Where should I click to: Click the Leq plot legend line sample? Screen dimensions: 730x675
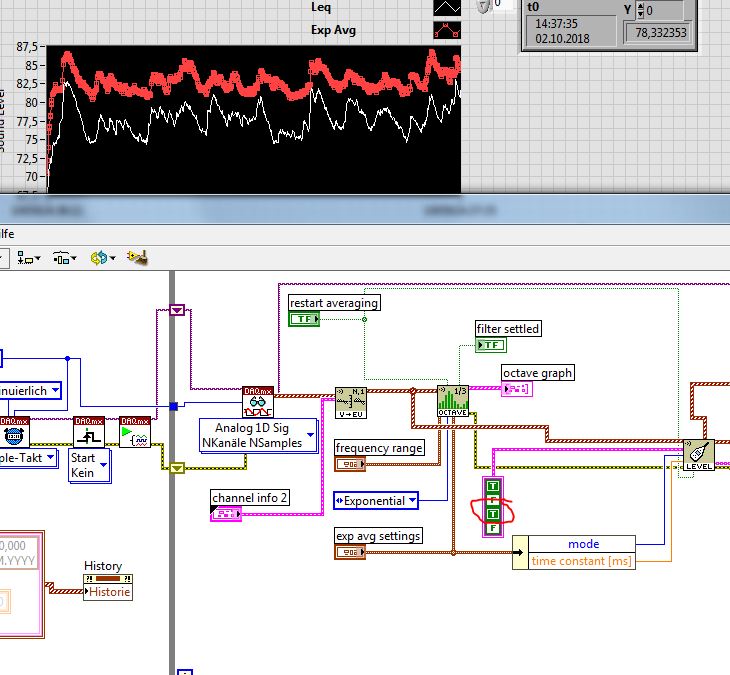(x=447, y=7)
